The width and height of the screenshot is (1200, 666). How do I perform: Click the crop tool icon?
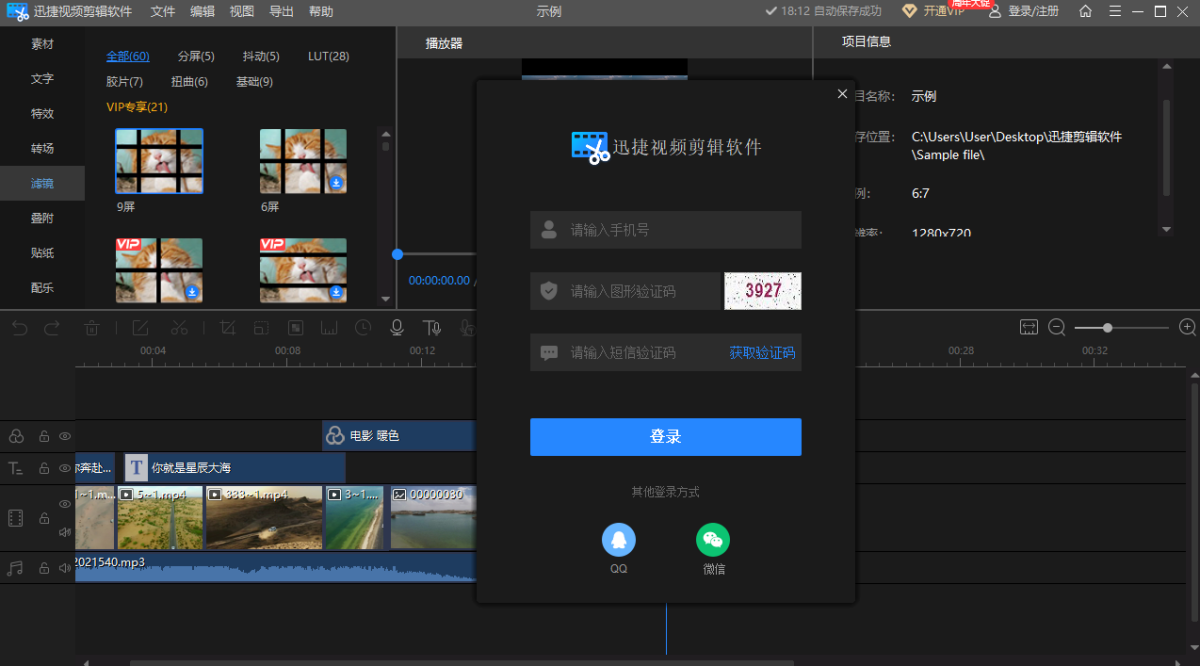coord(227,327)
